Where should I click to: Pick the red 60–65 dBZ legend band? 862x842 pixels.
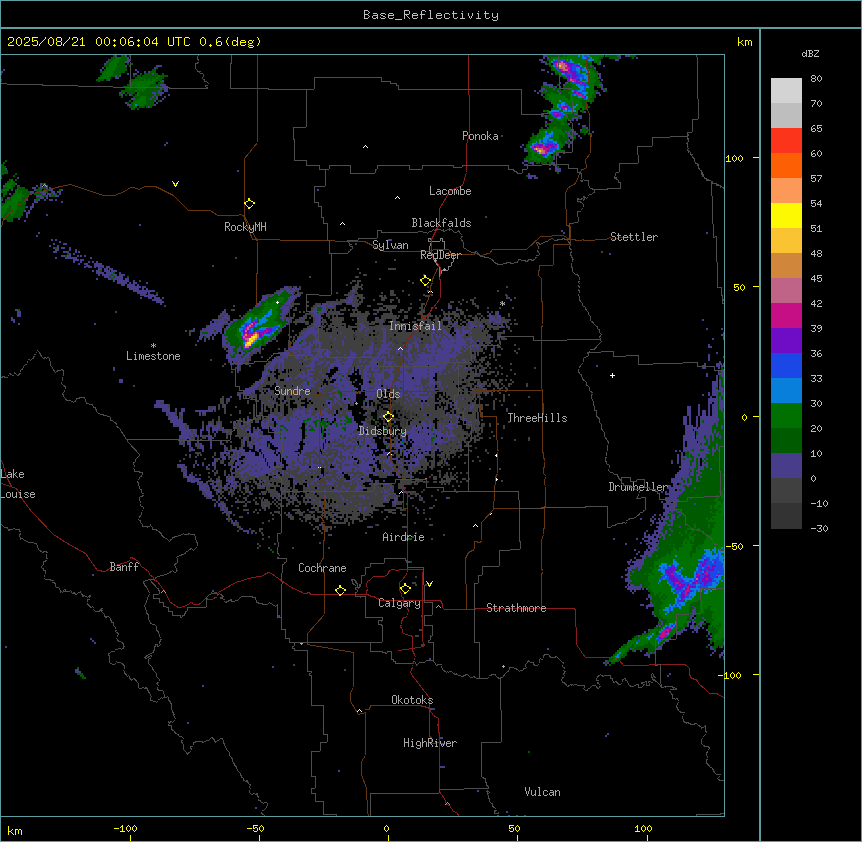coord(786,141)
